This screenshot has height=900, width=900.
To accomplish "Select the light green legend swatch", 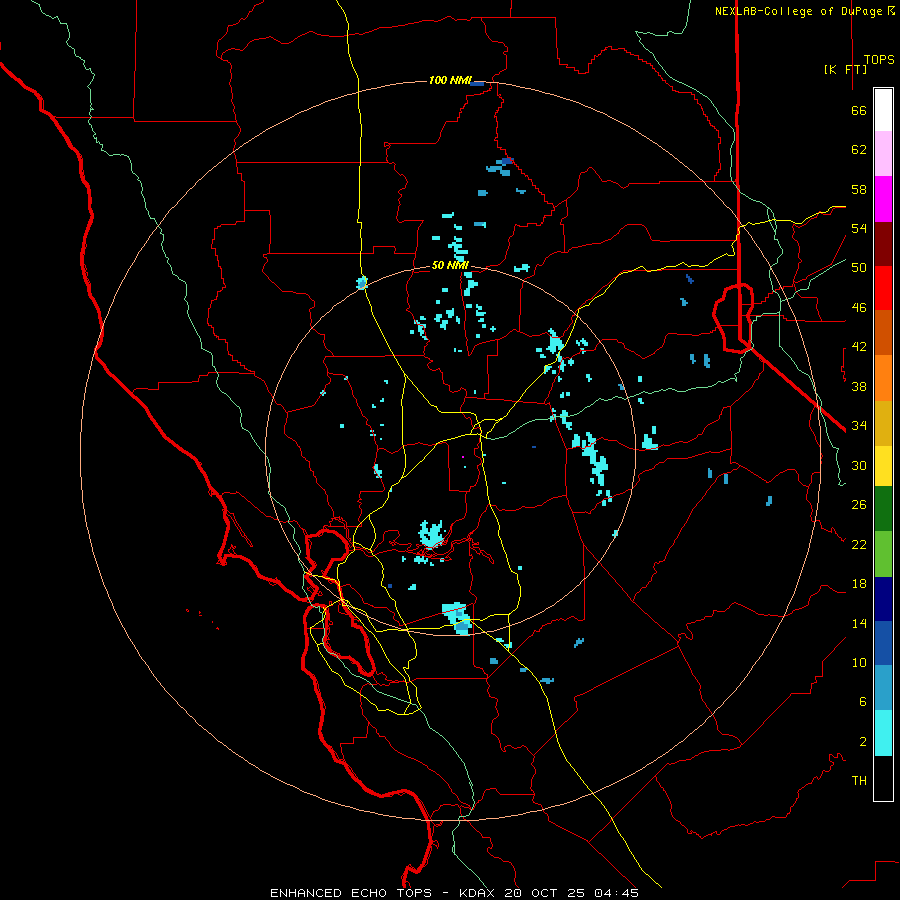I will click(x=883, y=554).
